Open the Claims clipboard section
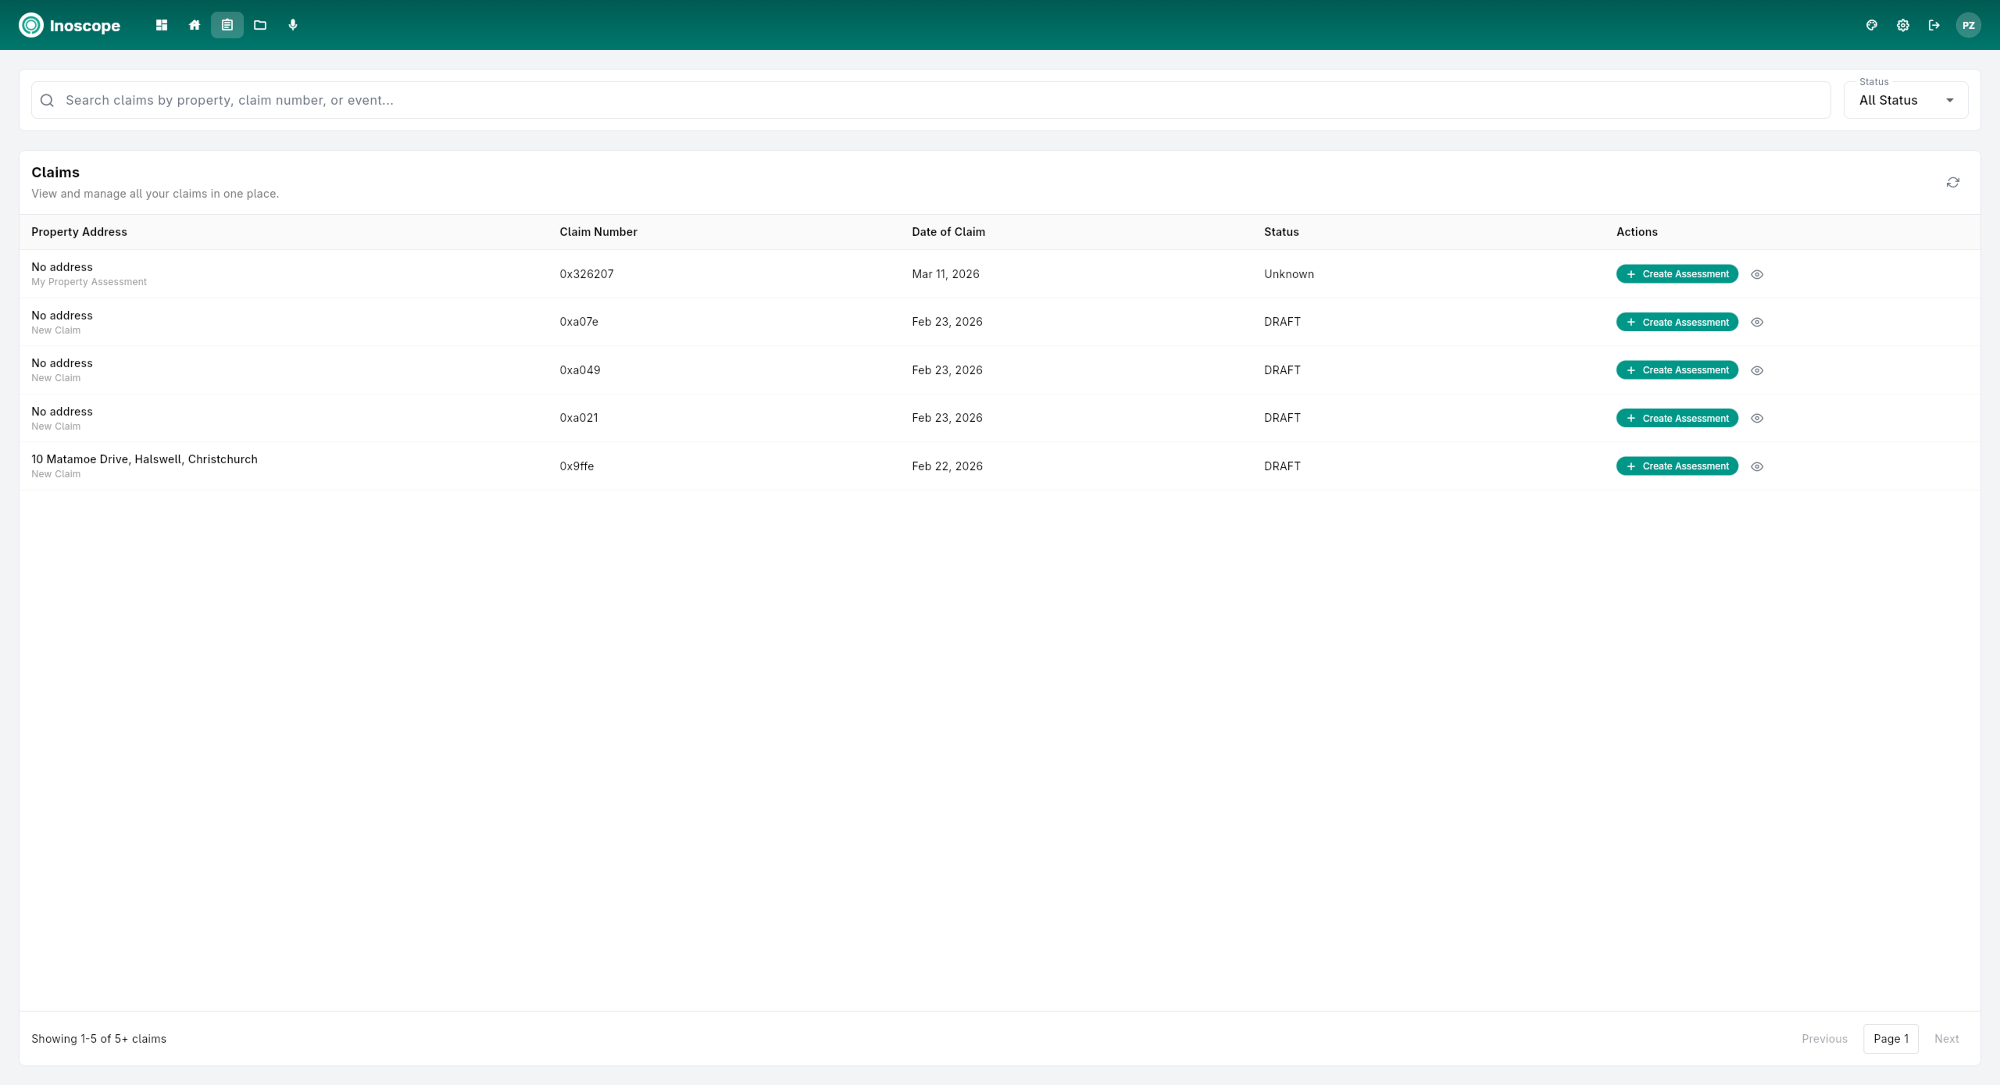 [x=227, y=24]
